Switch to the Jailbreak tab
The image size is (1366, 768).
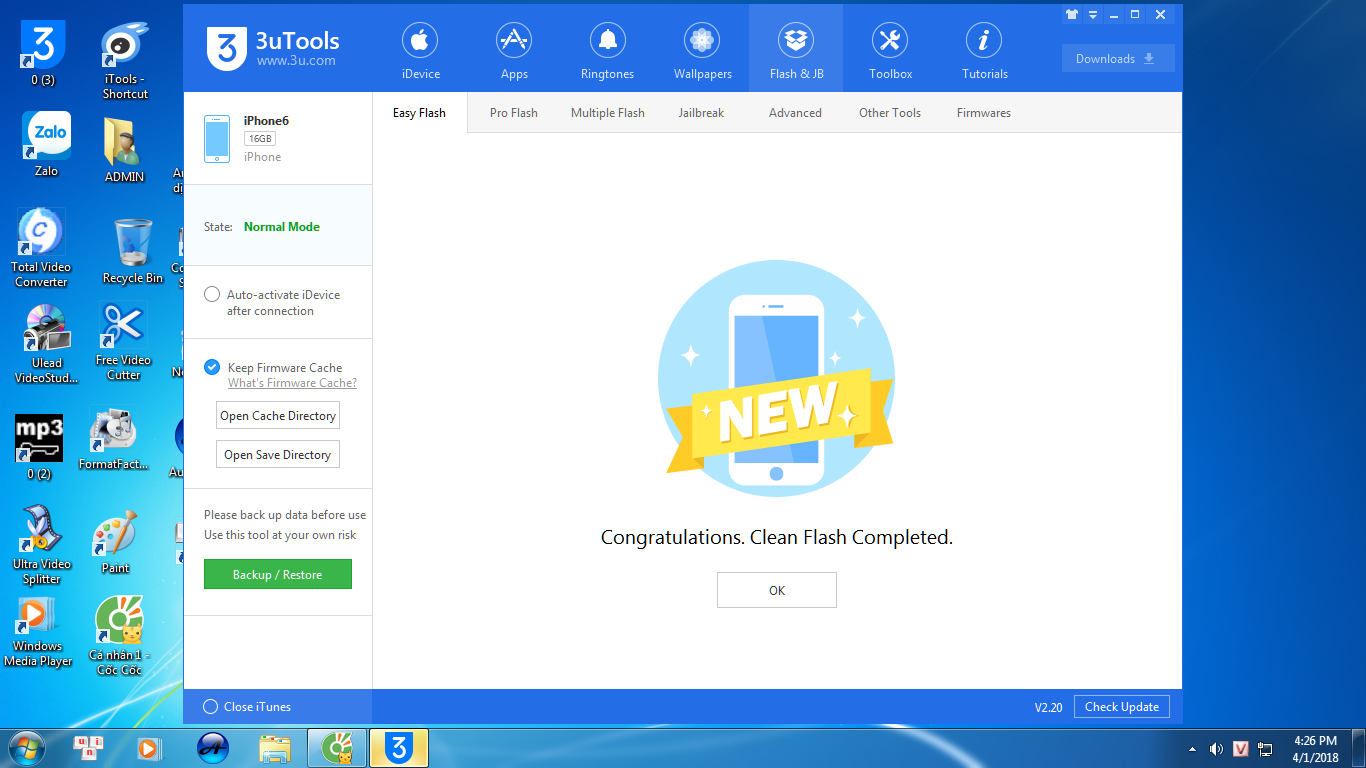(701, 113)
